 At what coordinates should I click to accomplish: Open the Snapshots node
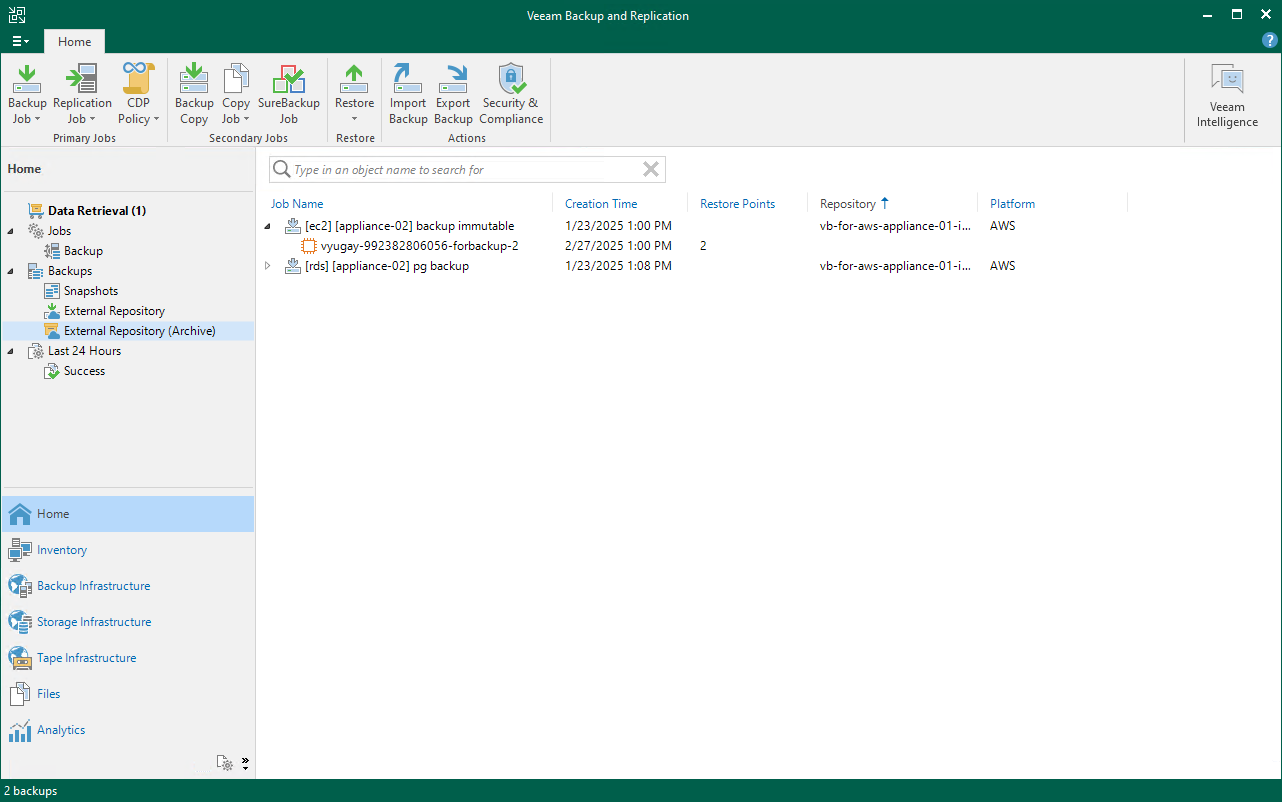[91, 291]
